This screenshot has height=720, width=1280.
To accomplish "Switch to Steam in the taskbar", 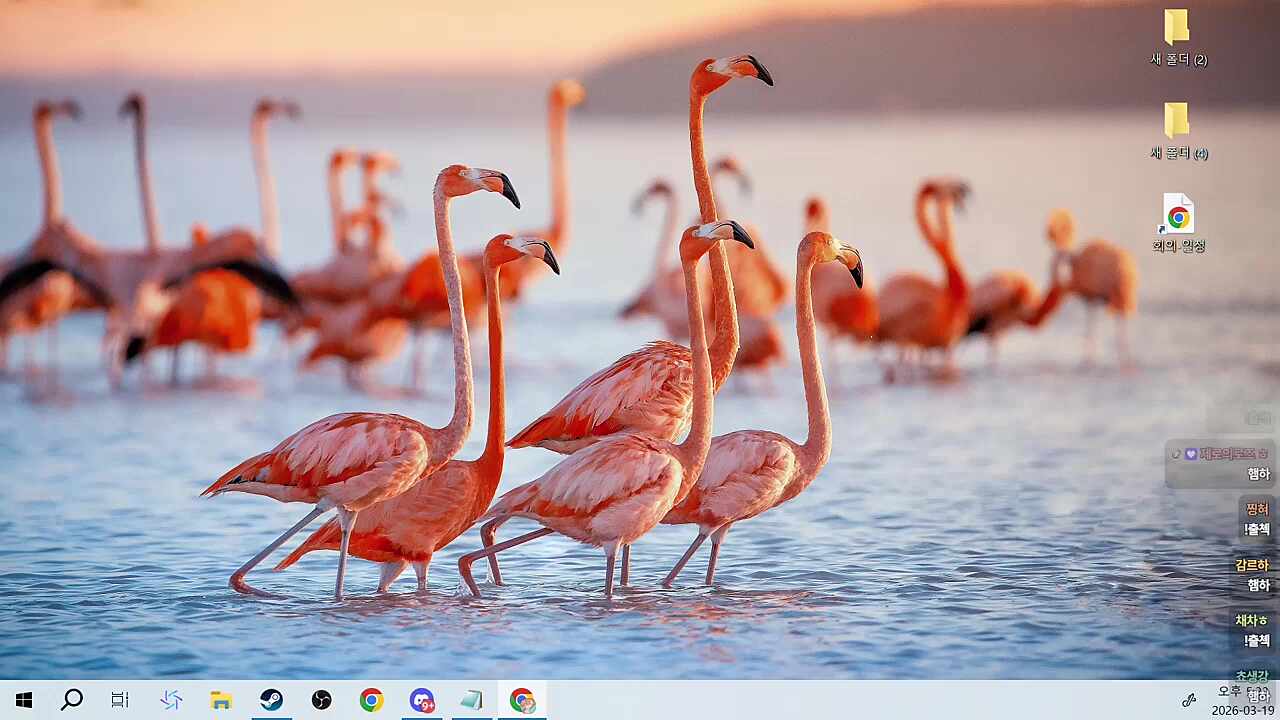I will tap(271, 700).
